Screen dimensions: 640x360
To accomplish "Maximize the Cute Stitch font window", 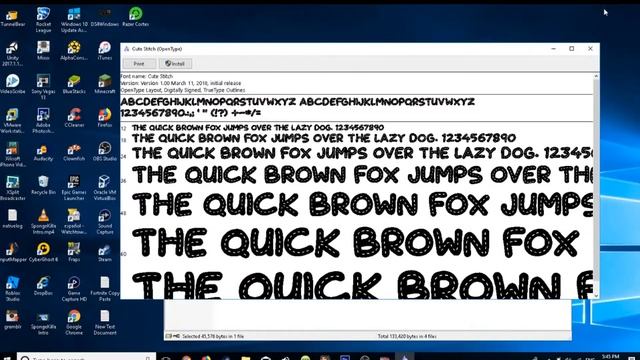I will click(x=572, y=49).
